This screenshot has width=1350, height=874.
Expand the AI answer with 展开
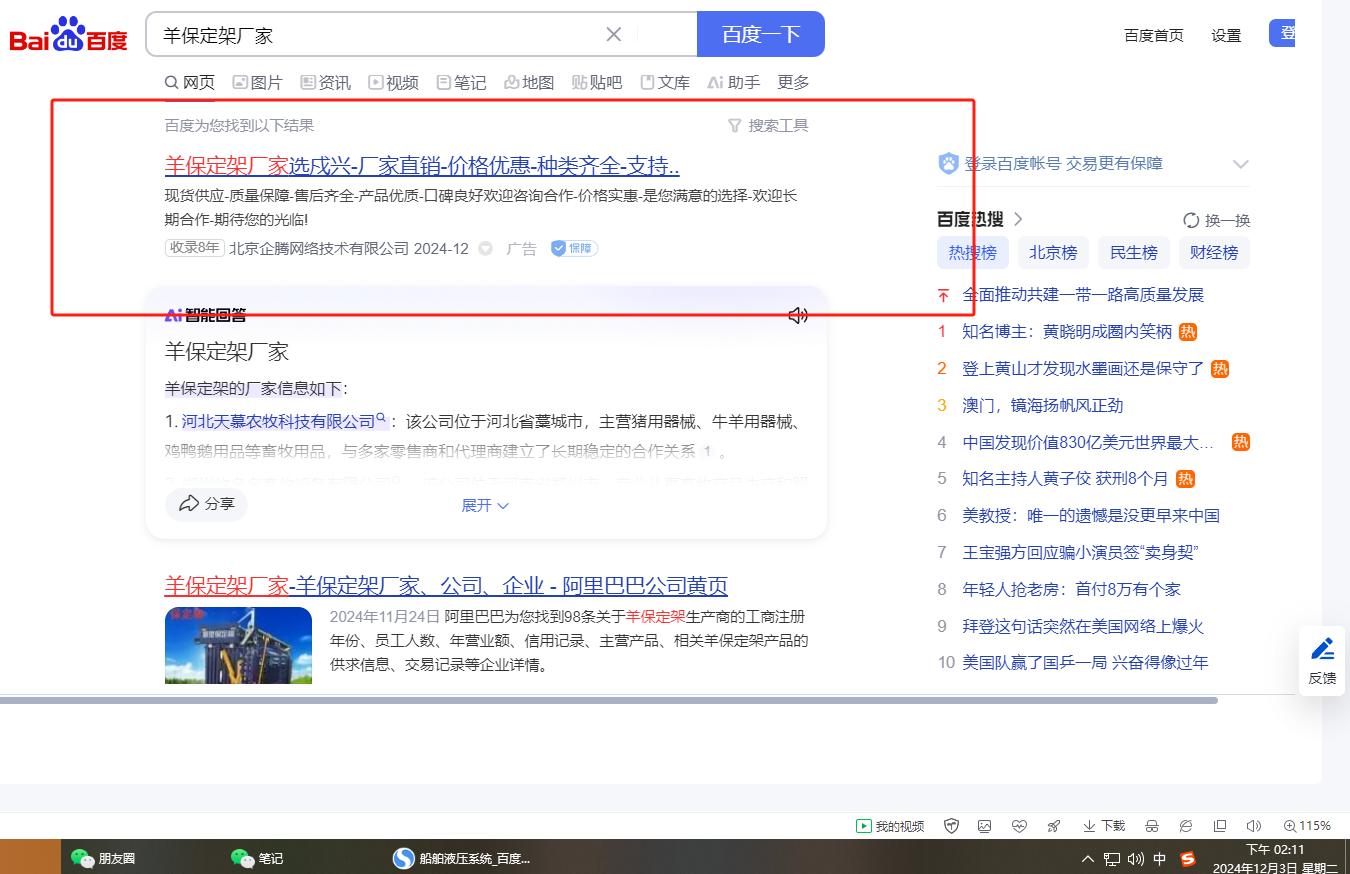485,506
